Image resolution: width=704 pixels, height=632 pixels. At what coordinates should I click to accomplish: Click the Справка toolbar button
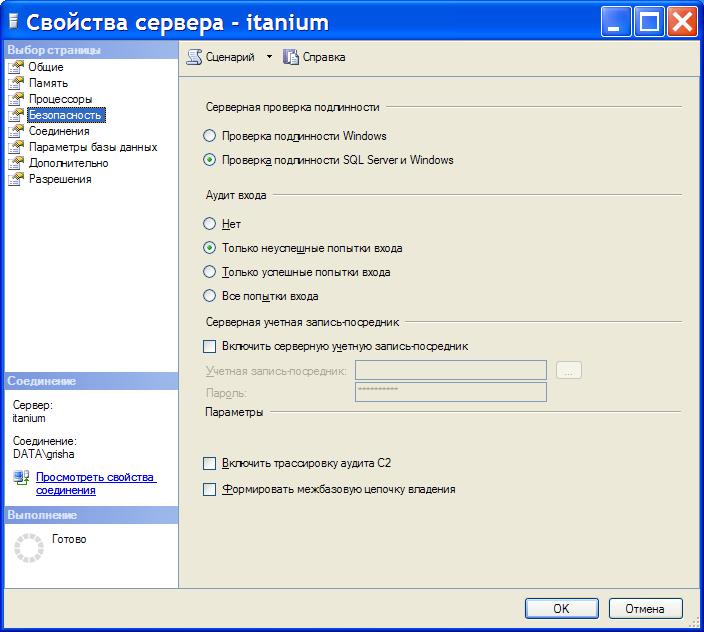[314, 57]
